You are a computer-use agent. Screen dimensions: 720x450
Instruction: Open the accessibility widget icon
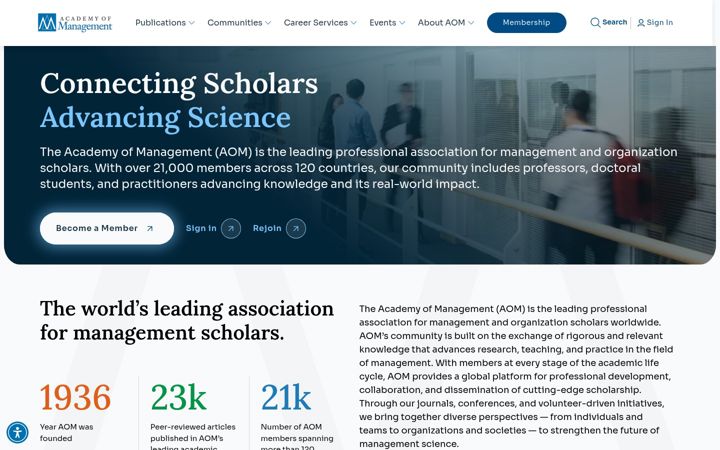(17, 433)
